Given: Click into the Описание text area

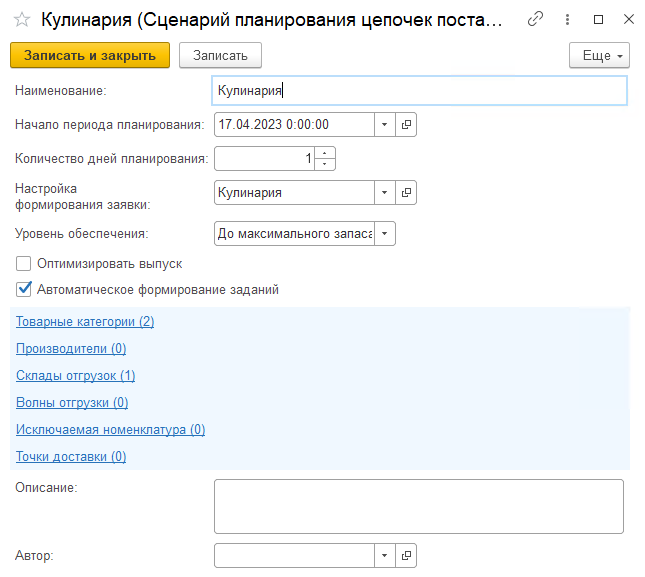Looking at the screenshot, I should (418, 506).
